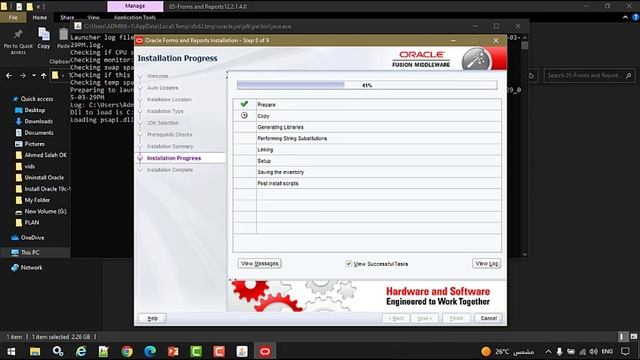This screenshot has height=360, width=640.
Task: Open PowerPoint from the taskbar
Action: click(173, 351)
